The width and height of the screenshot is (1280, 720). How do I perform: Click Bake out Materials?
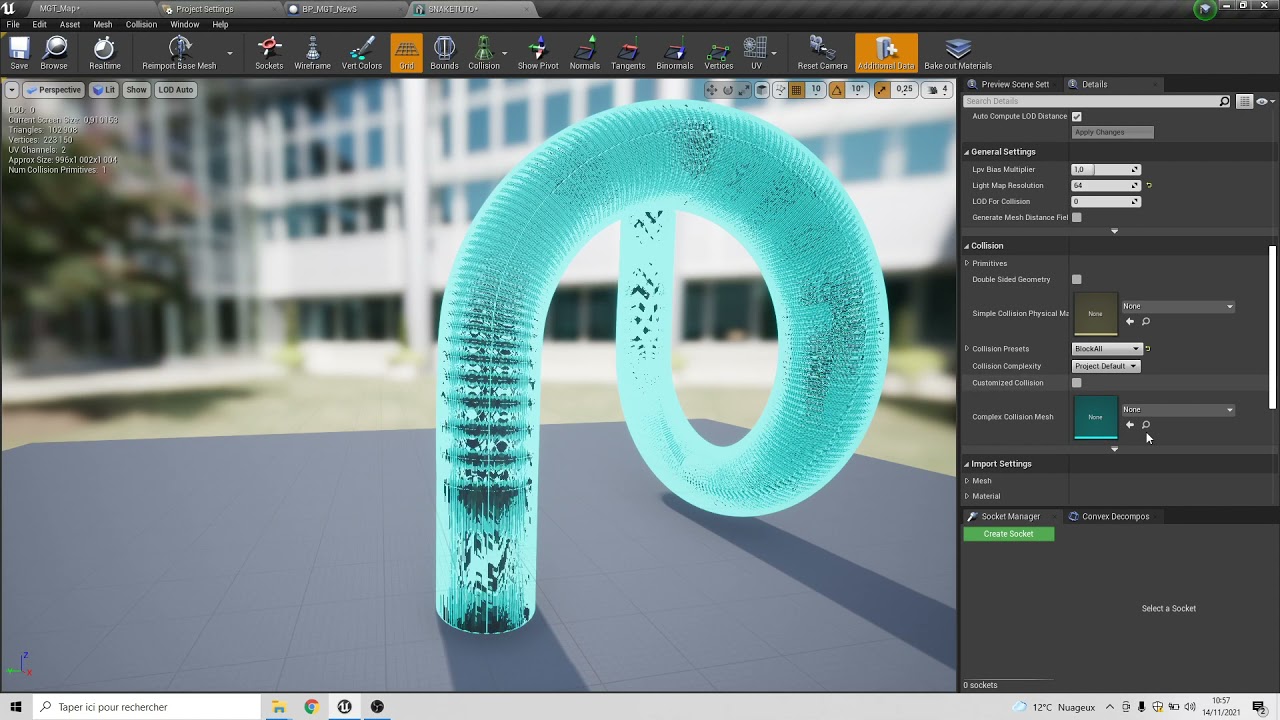(957, 52)
